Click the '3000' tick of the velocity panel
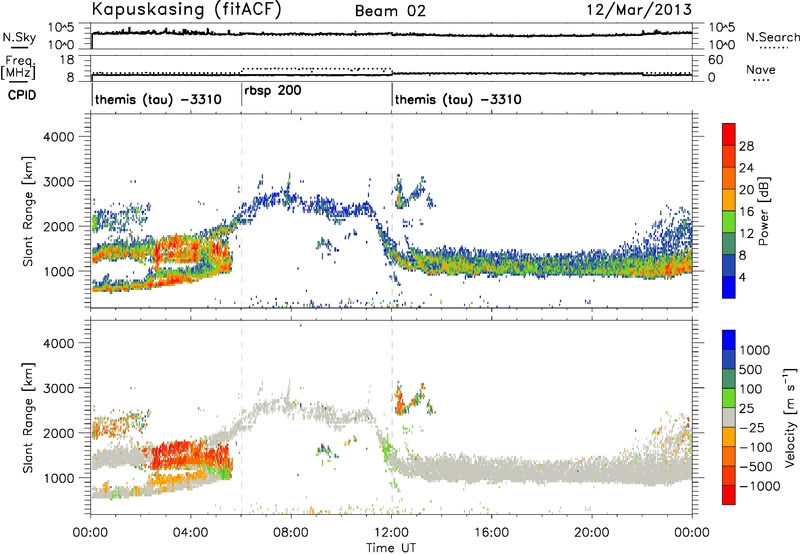800x554 pixels. 58,388
